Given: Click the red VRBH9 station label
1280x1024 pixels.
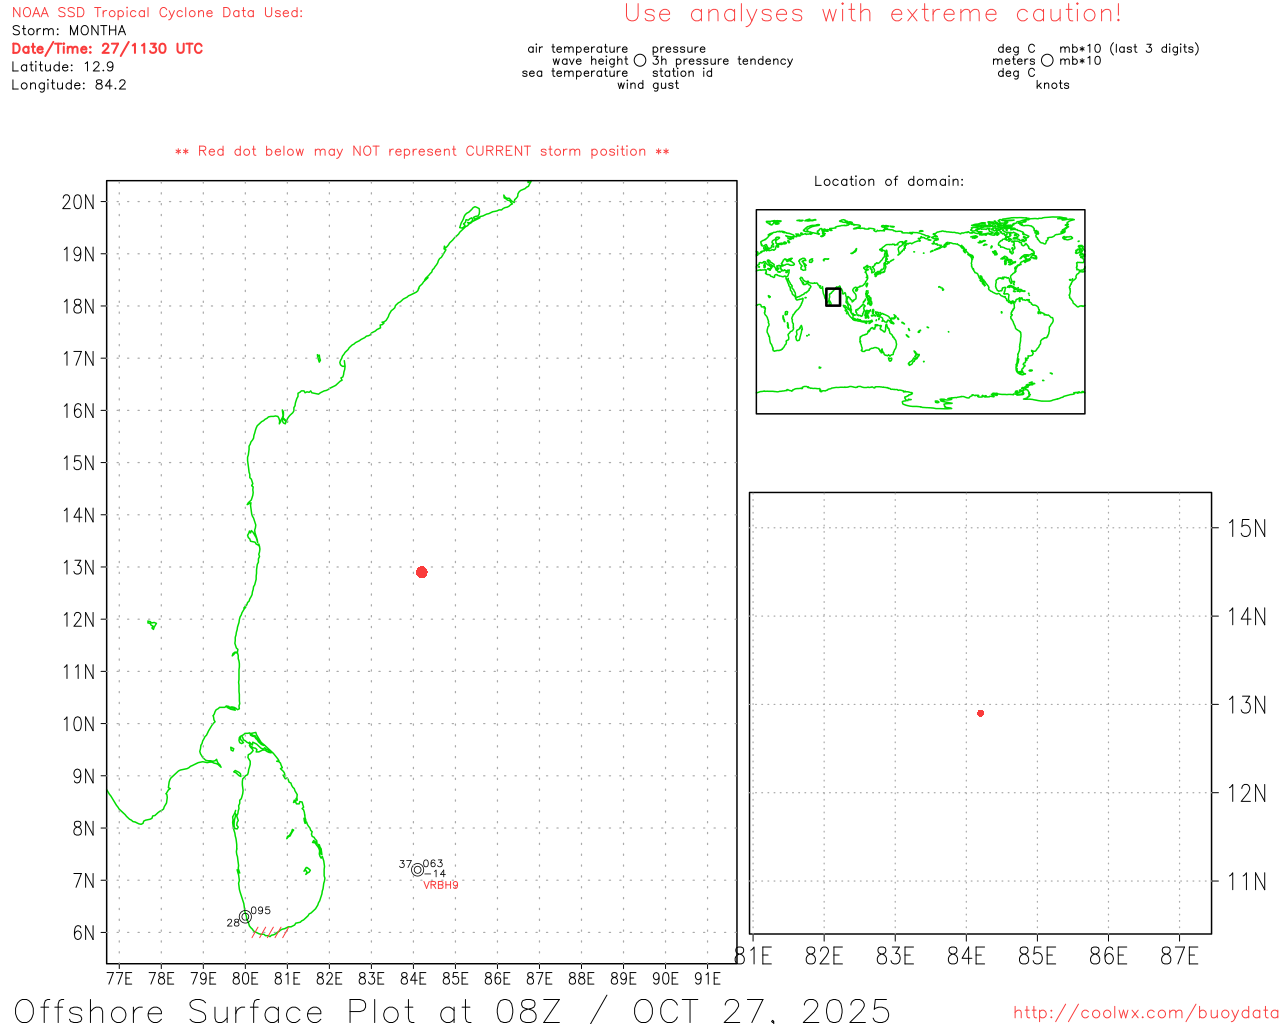Looking at the screenshot, I should [x=440, y=886].
